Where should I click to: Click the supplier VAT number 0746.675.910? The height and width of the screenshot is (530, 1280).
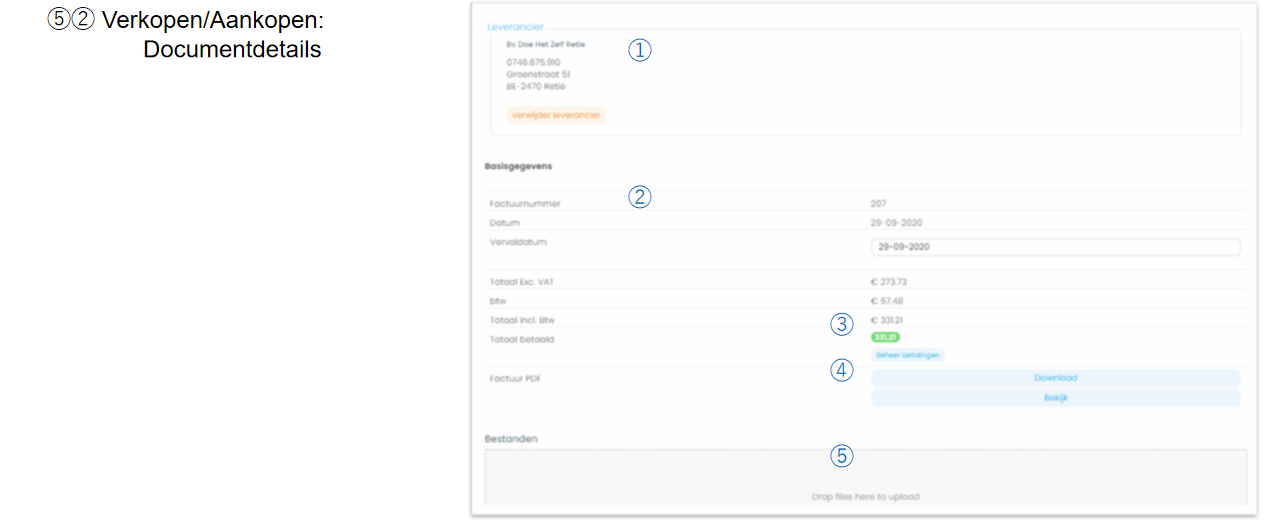(x=533, y=62)
